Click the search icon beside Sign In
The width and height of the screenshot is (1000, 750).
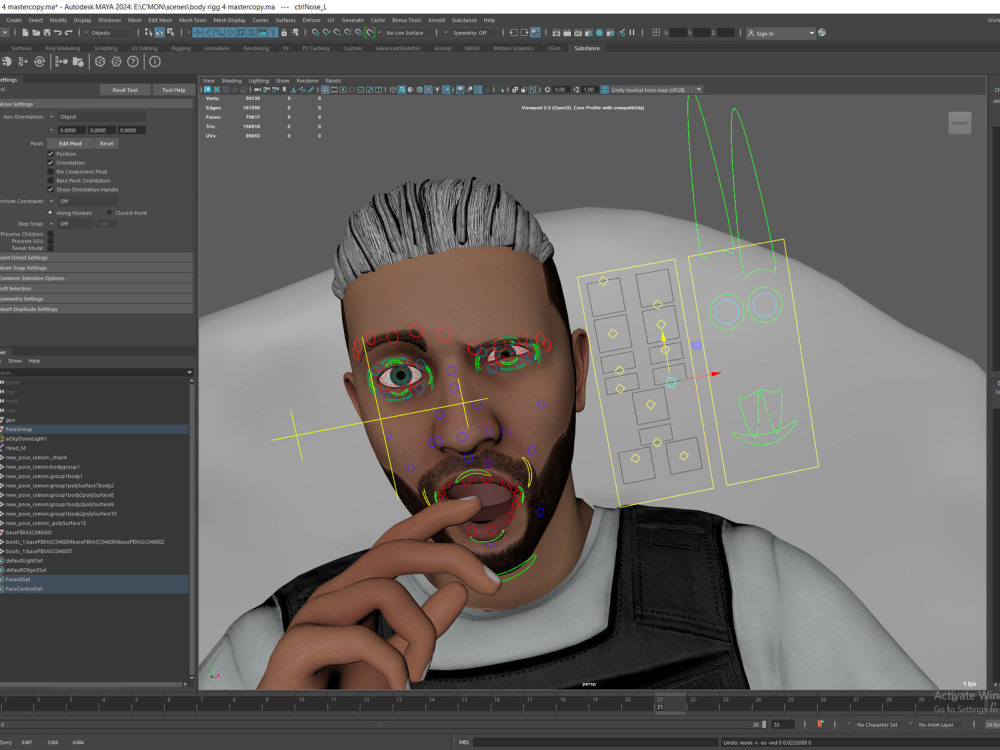[x=822, y=33]
